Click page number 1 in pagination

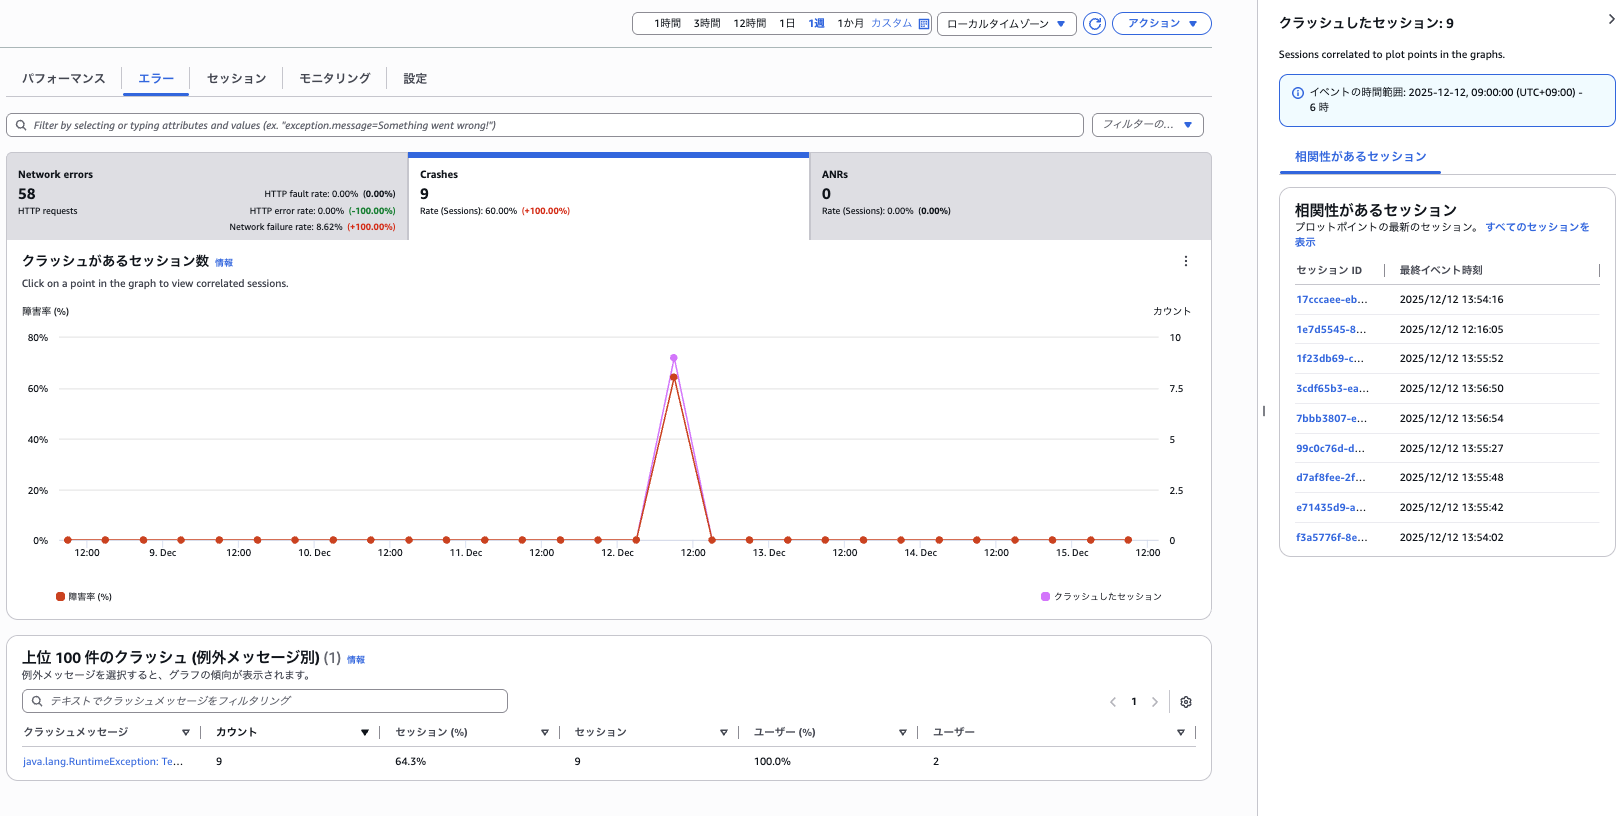[1134, 702]
